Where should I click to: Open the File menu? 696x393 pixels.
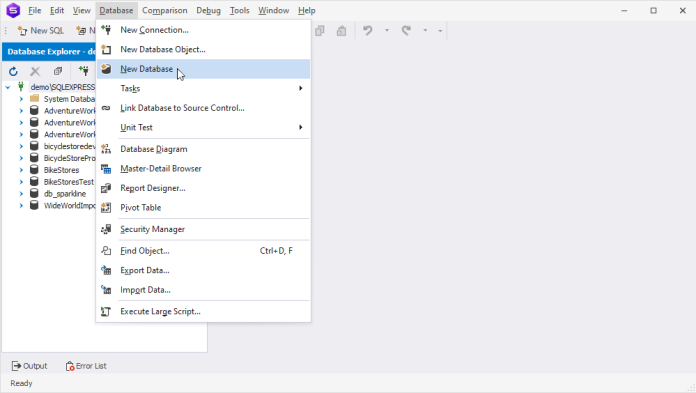(x=35, y=10)
